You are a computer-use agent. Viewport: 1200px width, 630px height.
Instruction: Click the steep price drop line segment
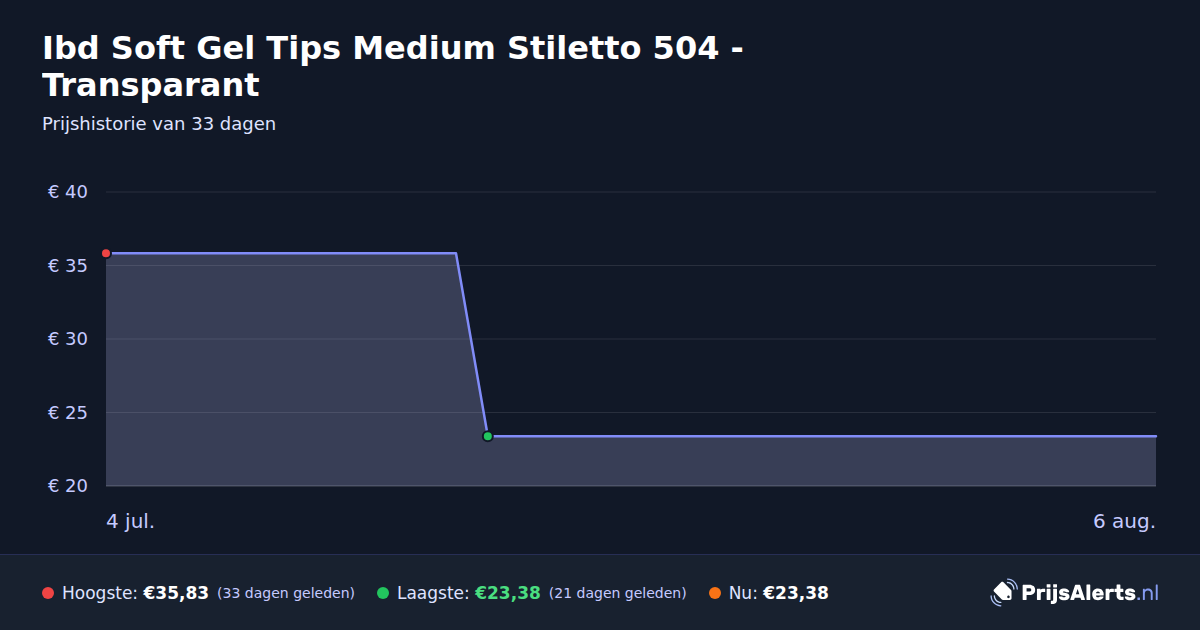(x=472, y=345)
